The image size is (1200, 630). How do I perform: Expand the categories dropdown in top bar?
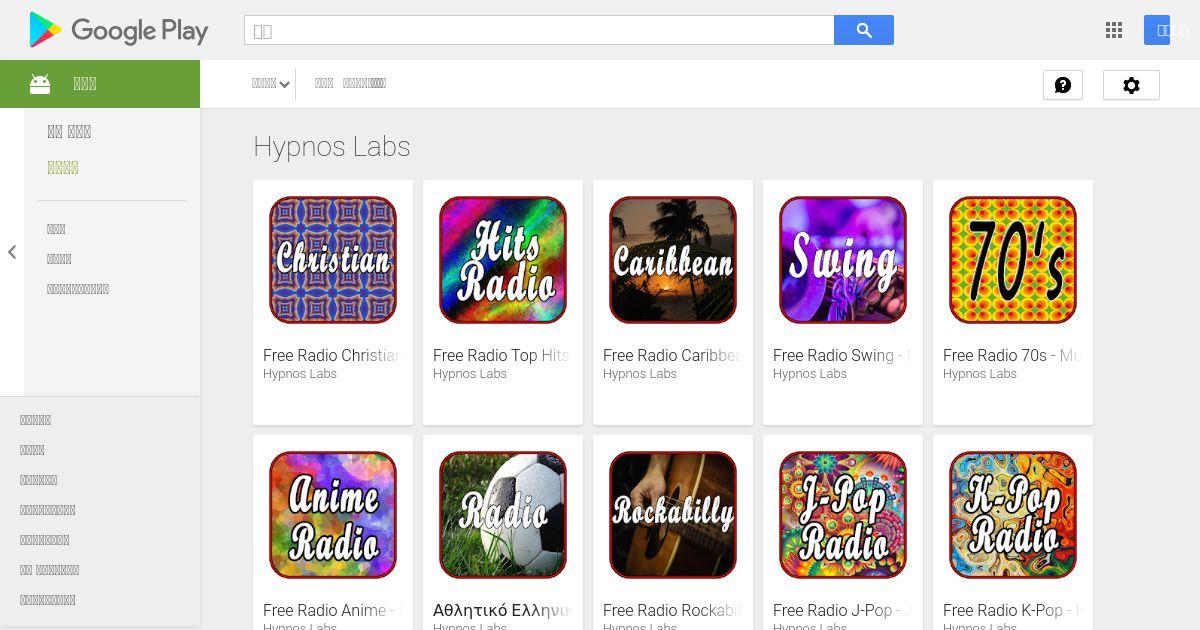[x=271, y=84]
